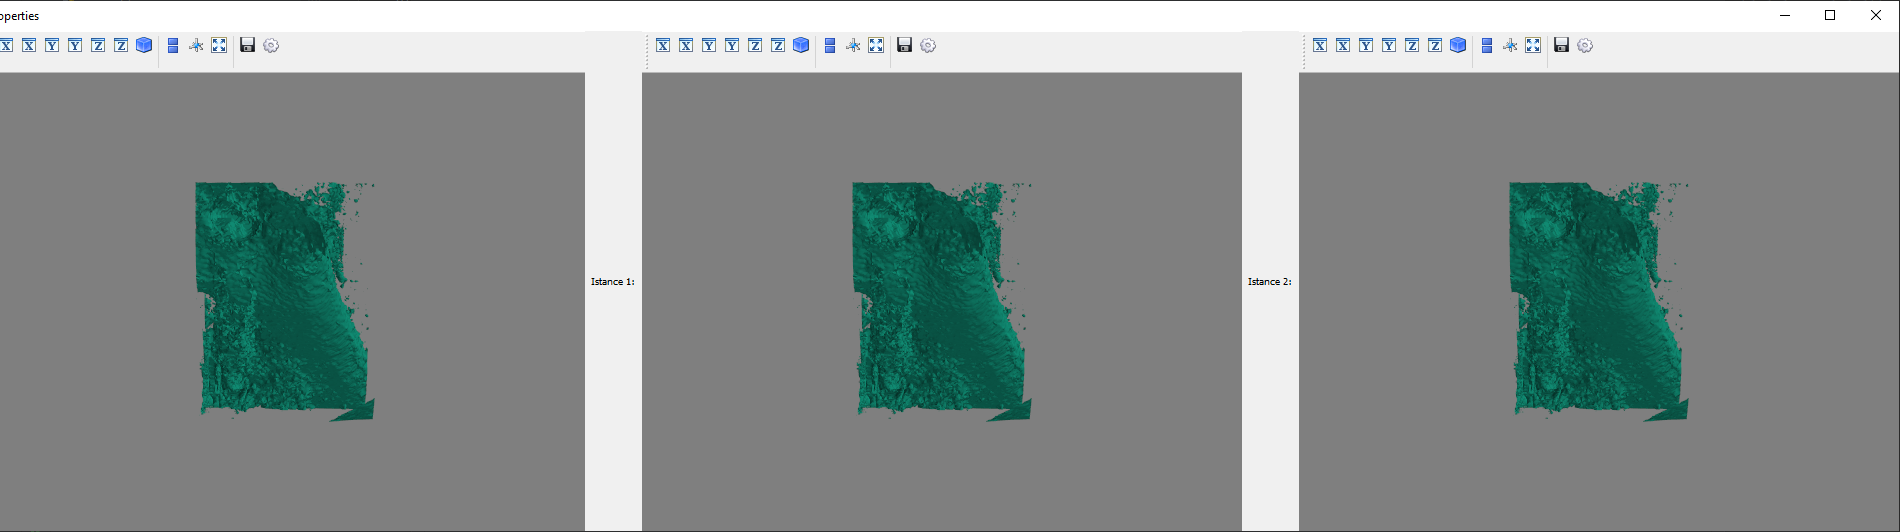This screenshot has width=1900, height=532.
Task: Click the second X view icon in the Istance 1 toolbar
Action: coord(686,45)
